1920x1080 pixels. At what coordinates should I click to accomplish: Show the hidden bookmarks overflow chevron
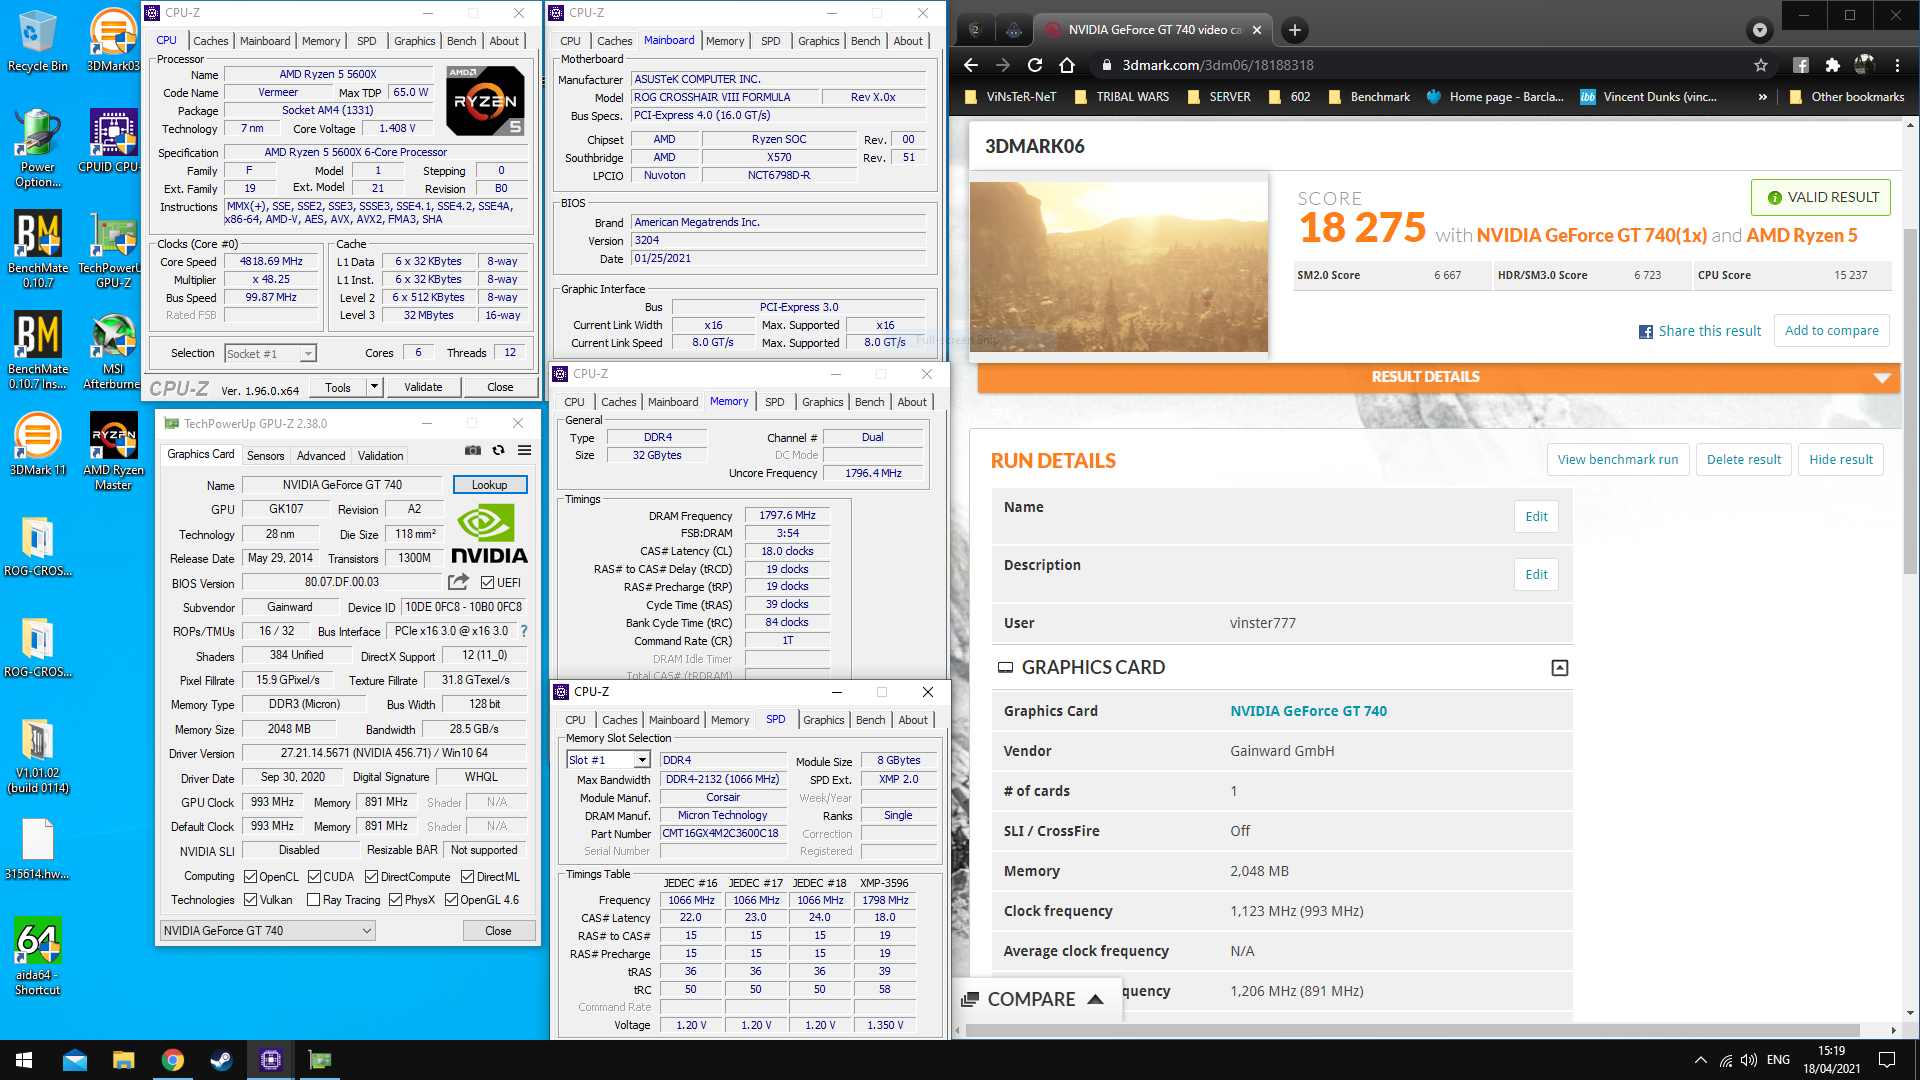click(1762, 97)
